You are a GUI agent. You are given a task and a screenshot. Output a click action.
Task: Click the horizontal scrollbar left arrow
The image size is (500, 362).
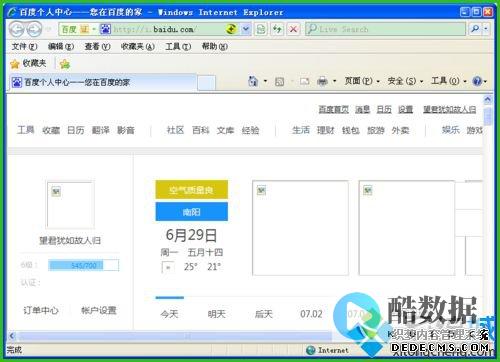click(x=12, y=336)
